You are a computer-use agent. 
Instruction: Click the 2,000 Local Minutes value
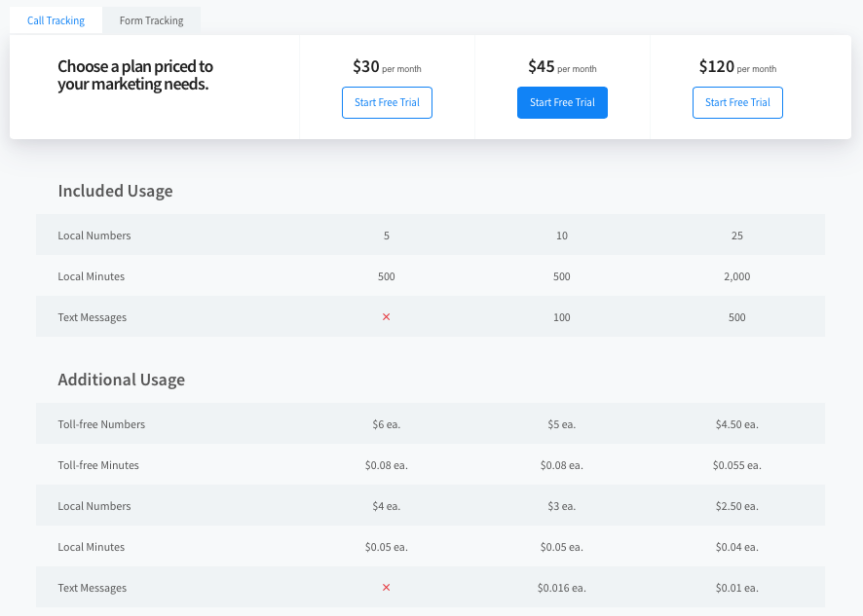[x=737, y=276]
